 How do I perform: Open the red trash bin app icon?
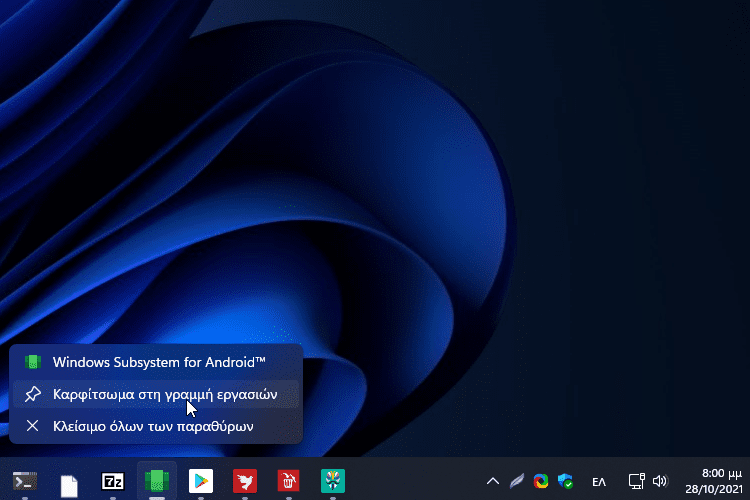tap(288, 481)
